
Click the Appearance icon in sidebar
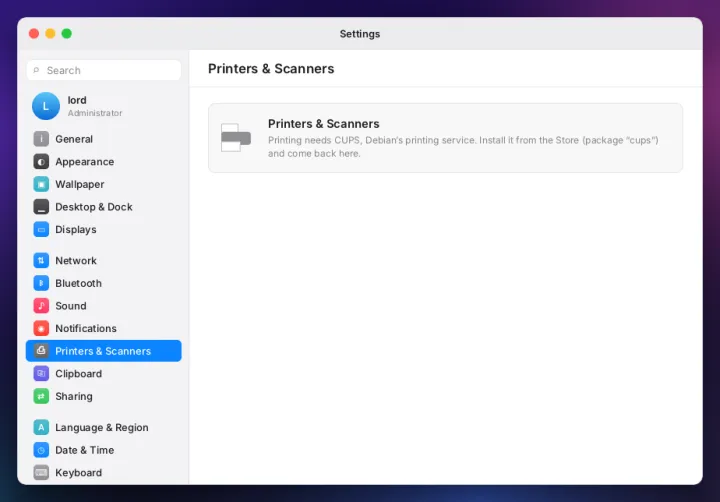(x=41, y=161)
